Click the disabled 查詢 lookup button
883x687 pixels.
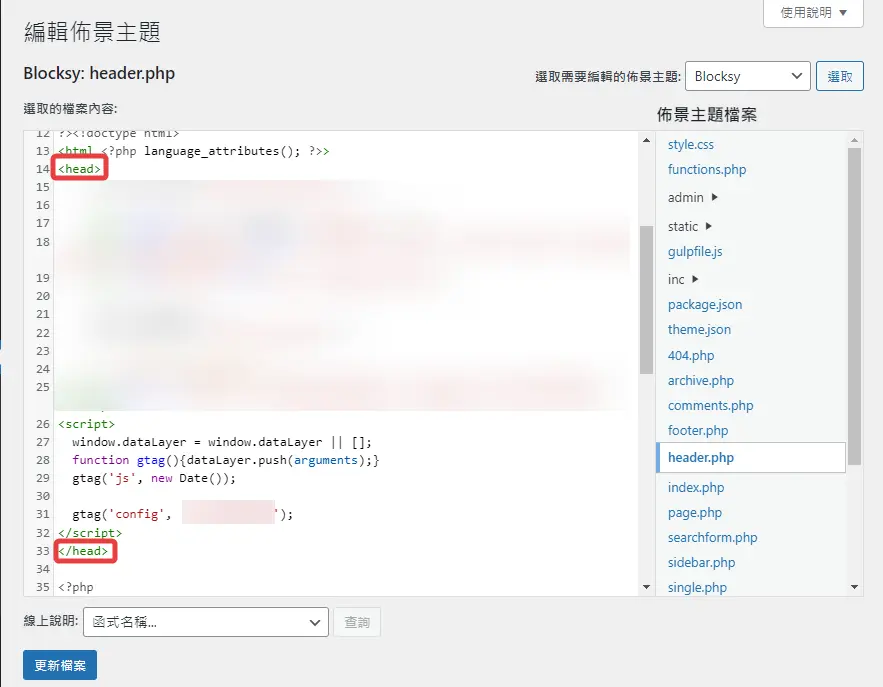coord(357,622)
